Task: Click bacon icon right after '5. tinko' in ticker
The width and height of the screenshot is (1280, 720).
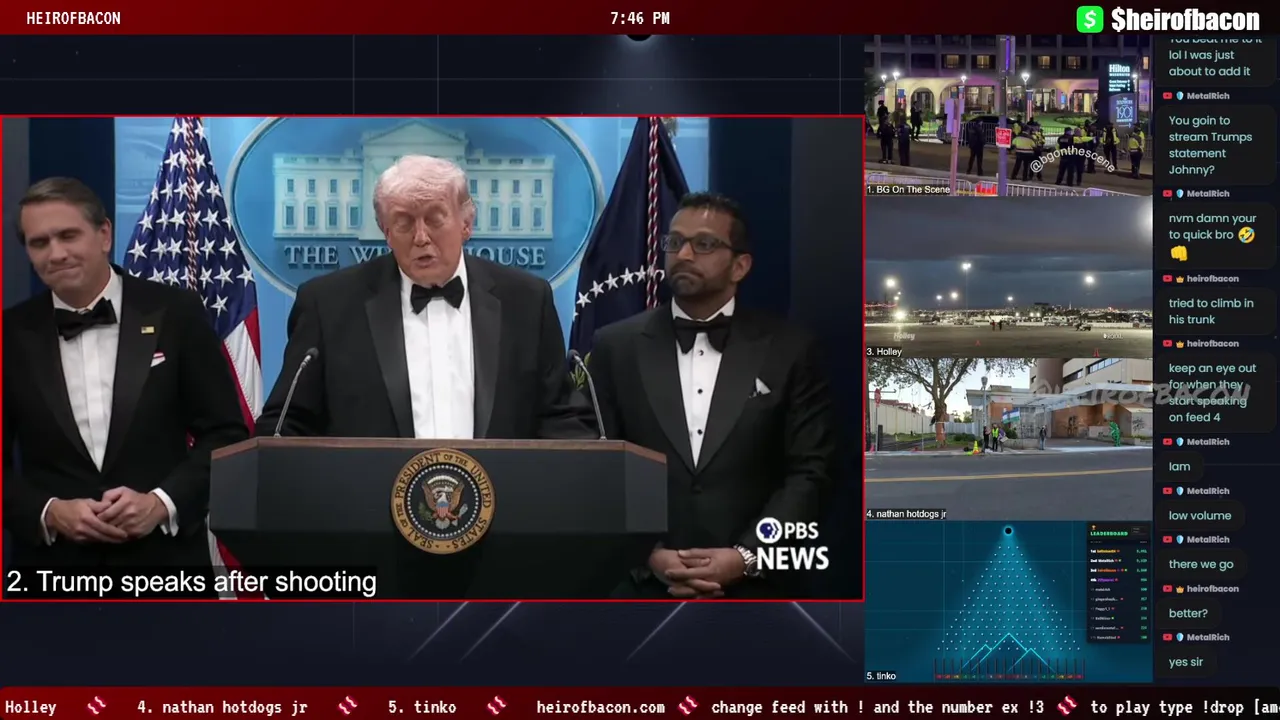Action: 497,706
